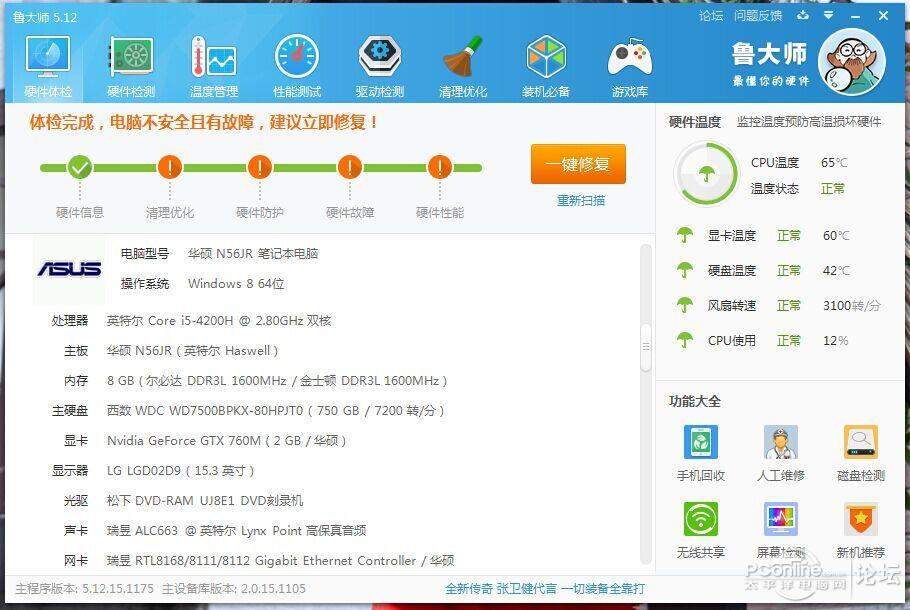Open the 人工维修 manual repair tool
Viewport: 910px width, 610px height.
(781, 453)
